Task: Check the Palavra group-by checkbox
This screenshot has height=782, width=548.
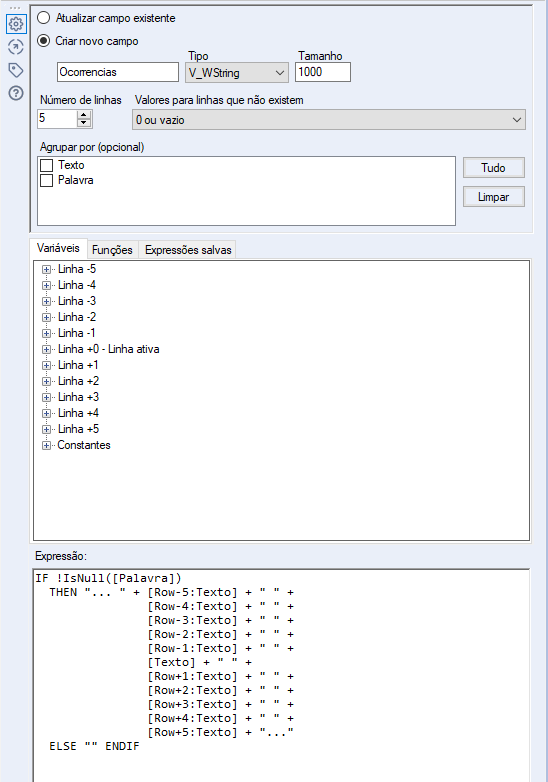Action: [x=46, y=180]
